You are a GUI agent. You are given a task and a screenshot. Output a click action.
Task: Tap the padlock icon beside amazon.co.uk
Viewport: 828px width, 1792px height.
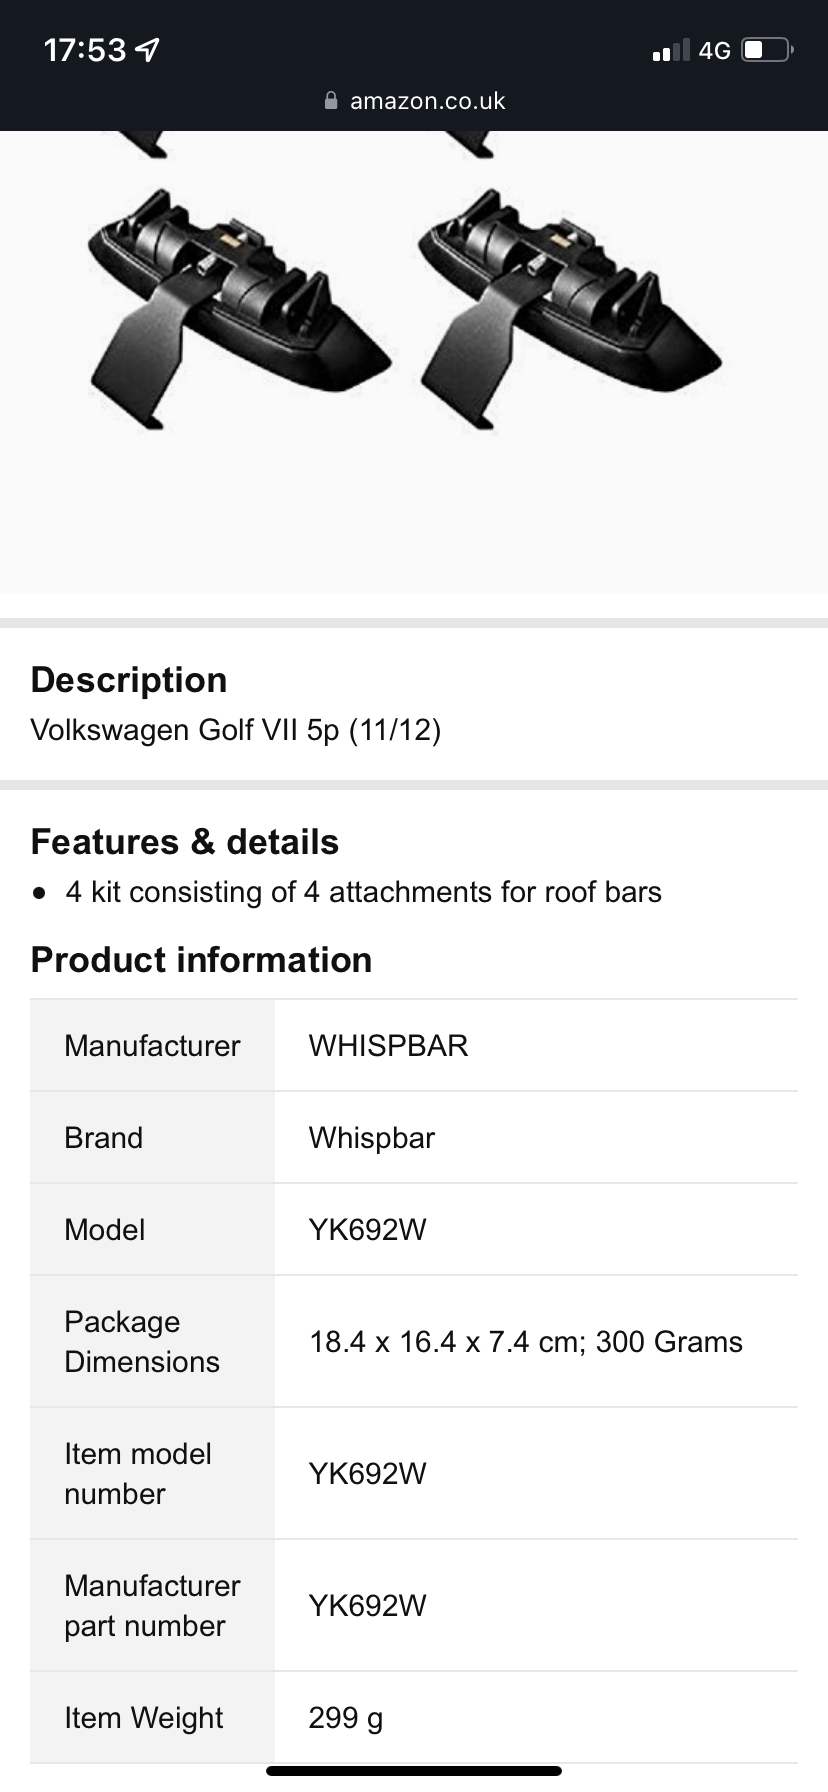point(331,101)
